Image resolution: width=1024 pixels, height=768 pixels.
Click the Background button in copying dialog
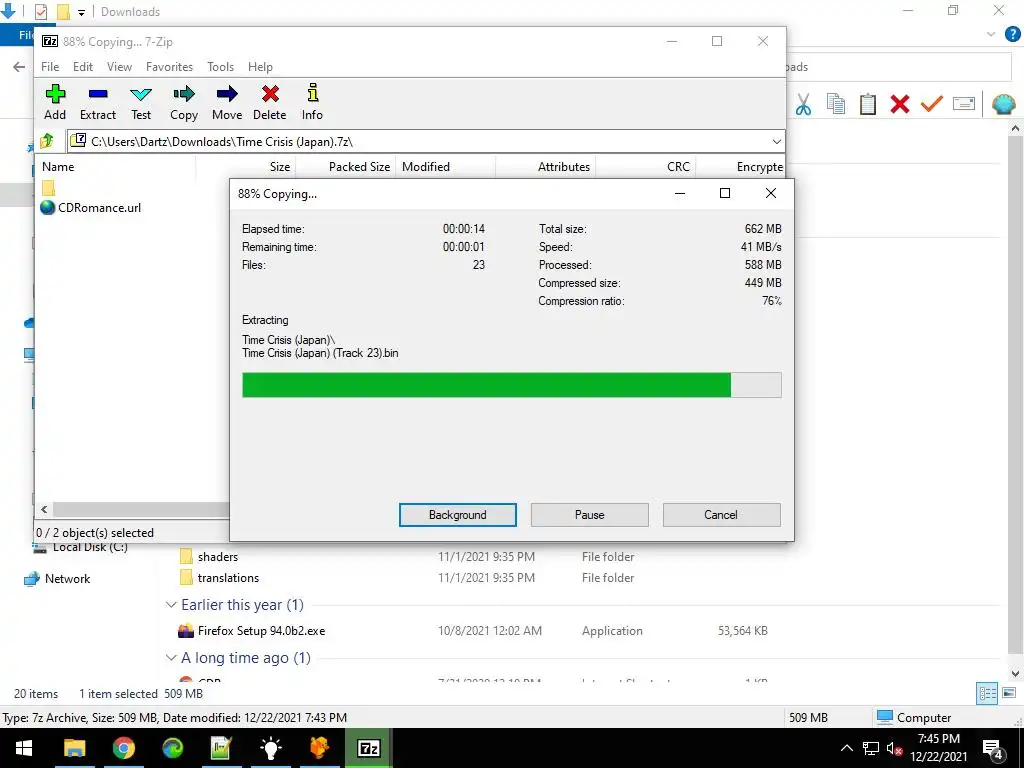457,515
